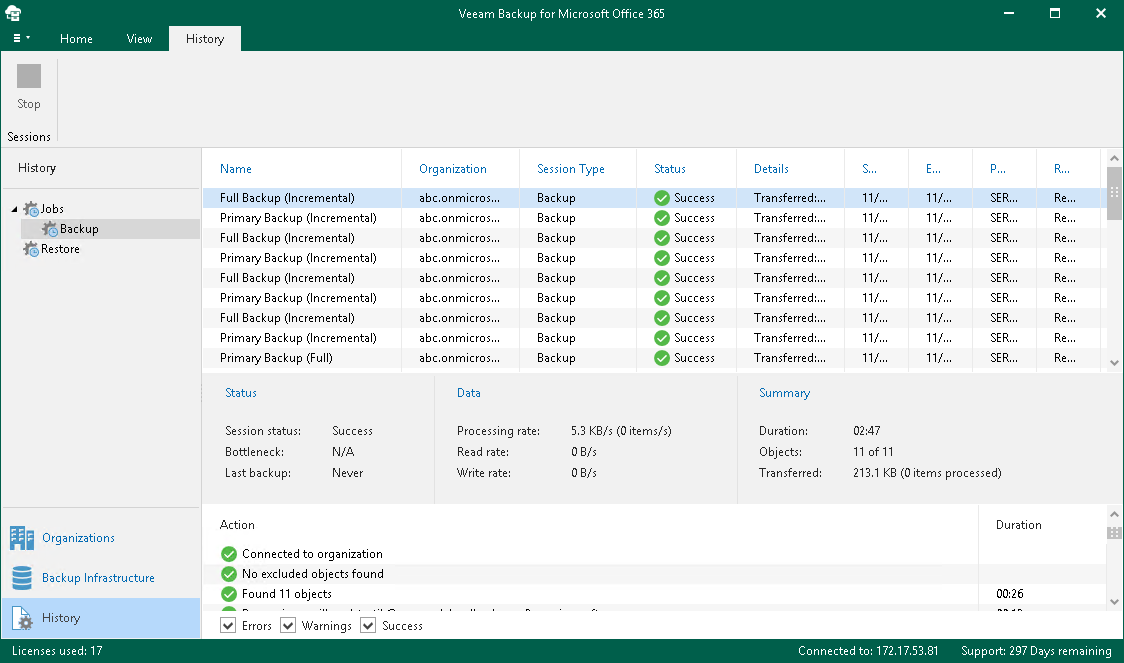Click the Duration column header in action log
Viewport: 1124px width, 663px height.
point(1019,525)
